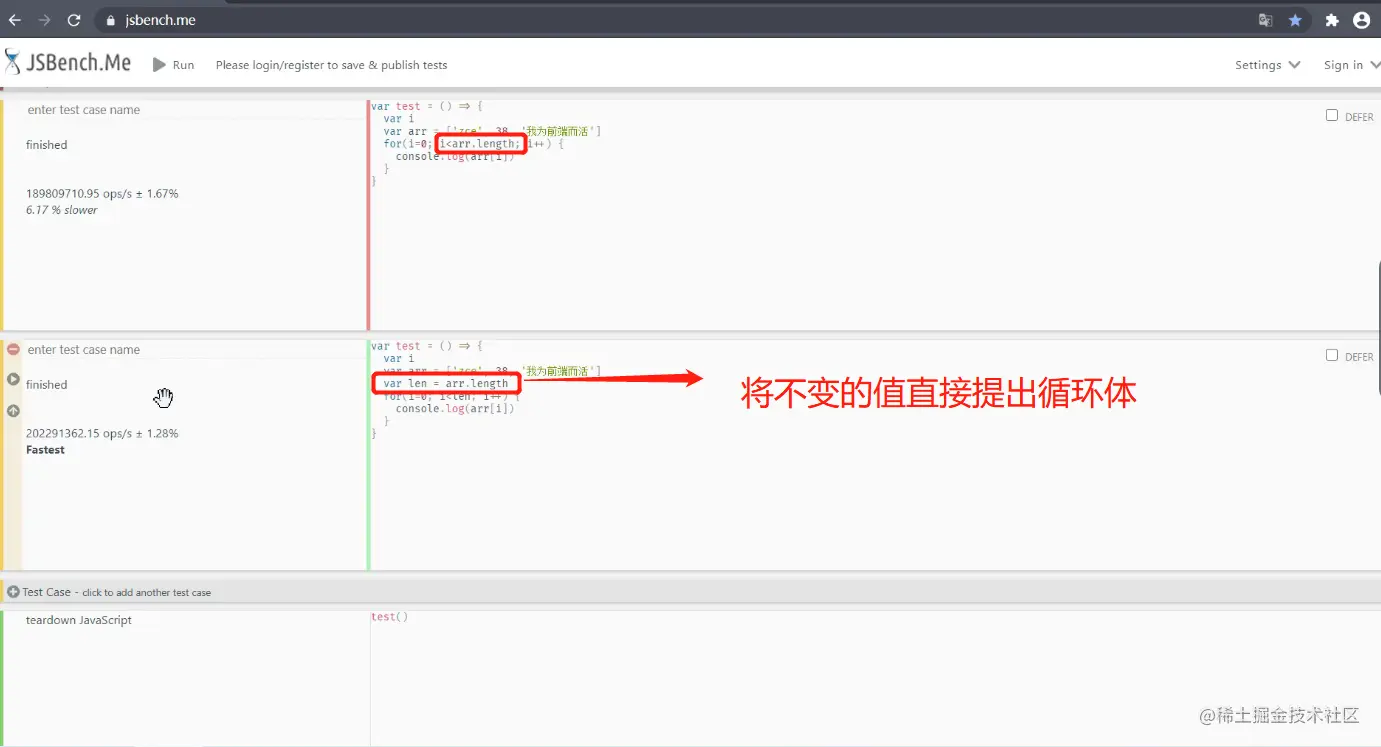
Task: Enable DEFER checkbox for second test case
Action: coord(1331,355)
